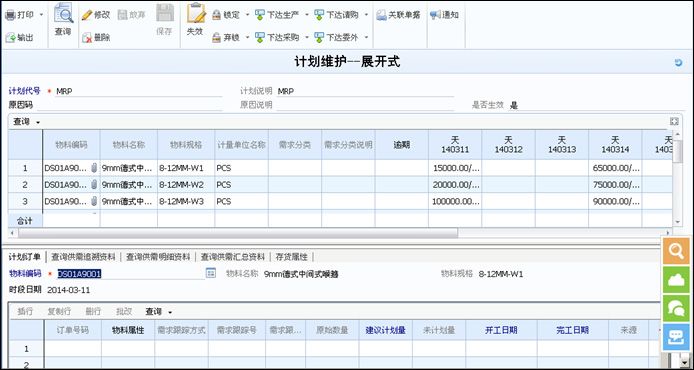This screenshot has height=370, width=694.
Task: Click the 查询 magnifier toolbar icon
Action: click(x=63, y=13)
